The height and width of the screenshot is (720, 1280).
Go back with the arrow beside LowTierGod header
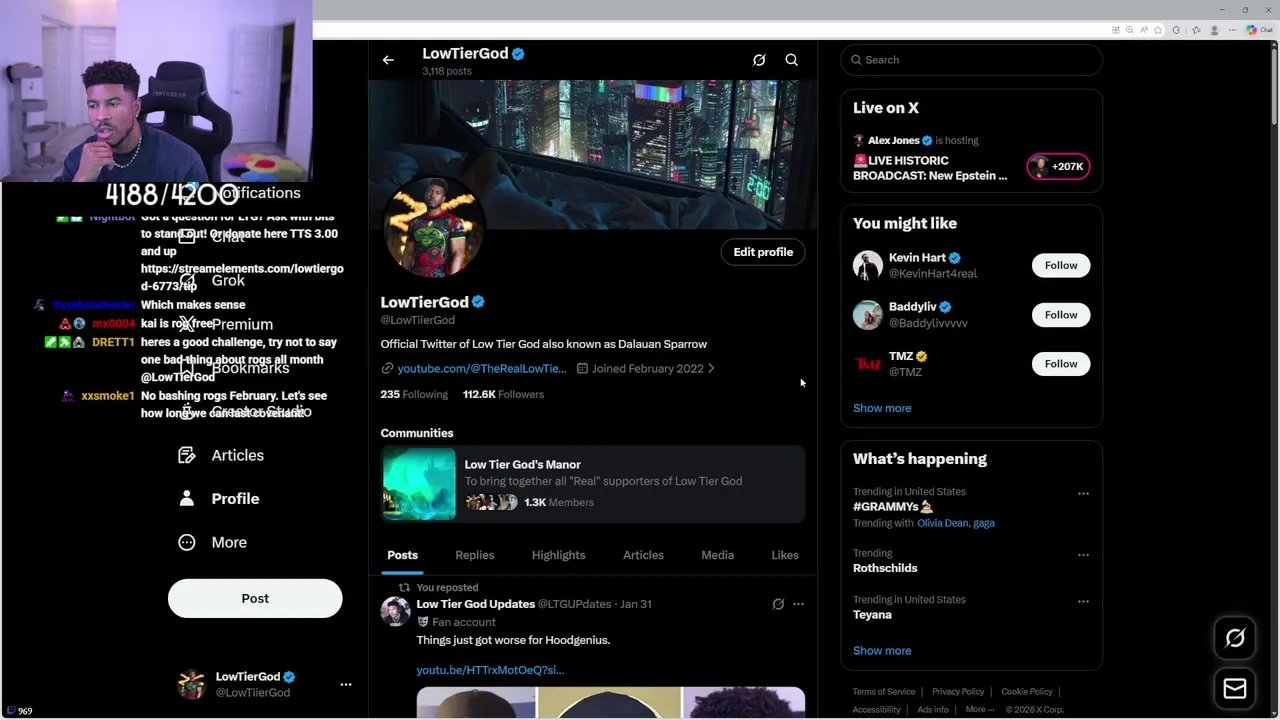(388, 60)
